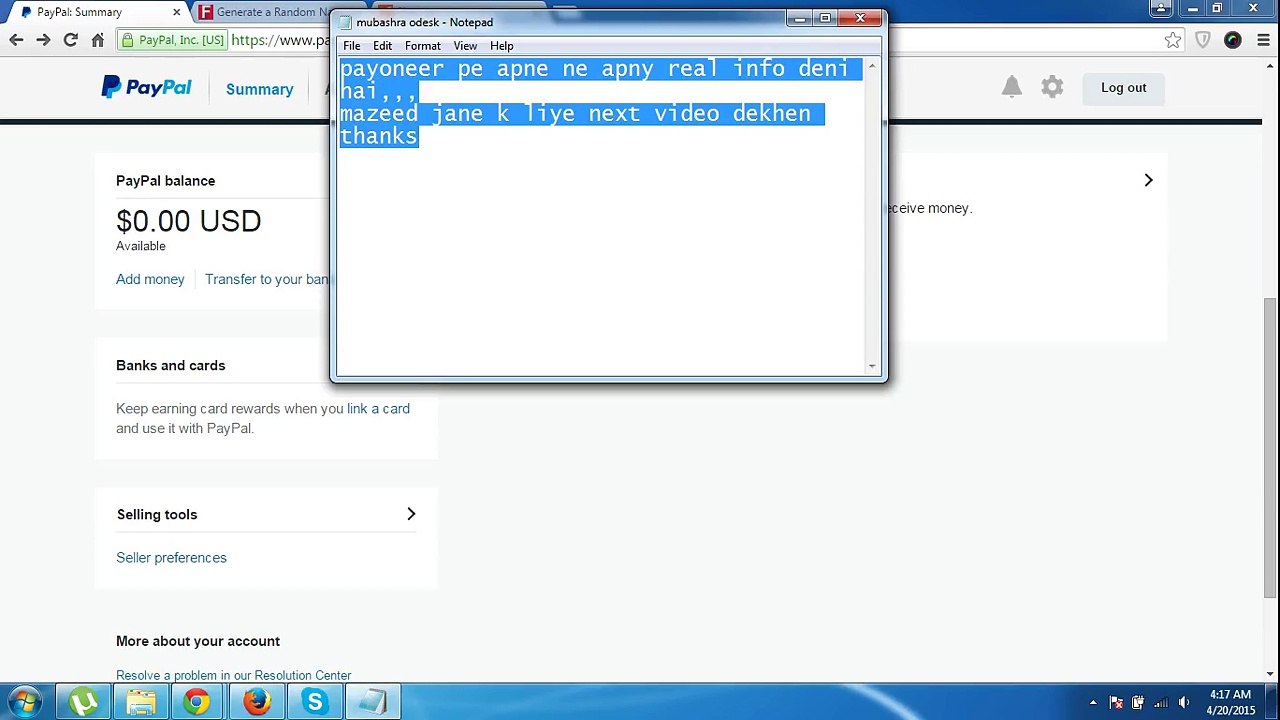Check the power battery tray icon
Viewport: 1280px width, 720px height.
pos(1138,702)
